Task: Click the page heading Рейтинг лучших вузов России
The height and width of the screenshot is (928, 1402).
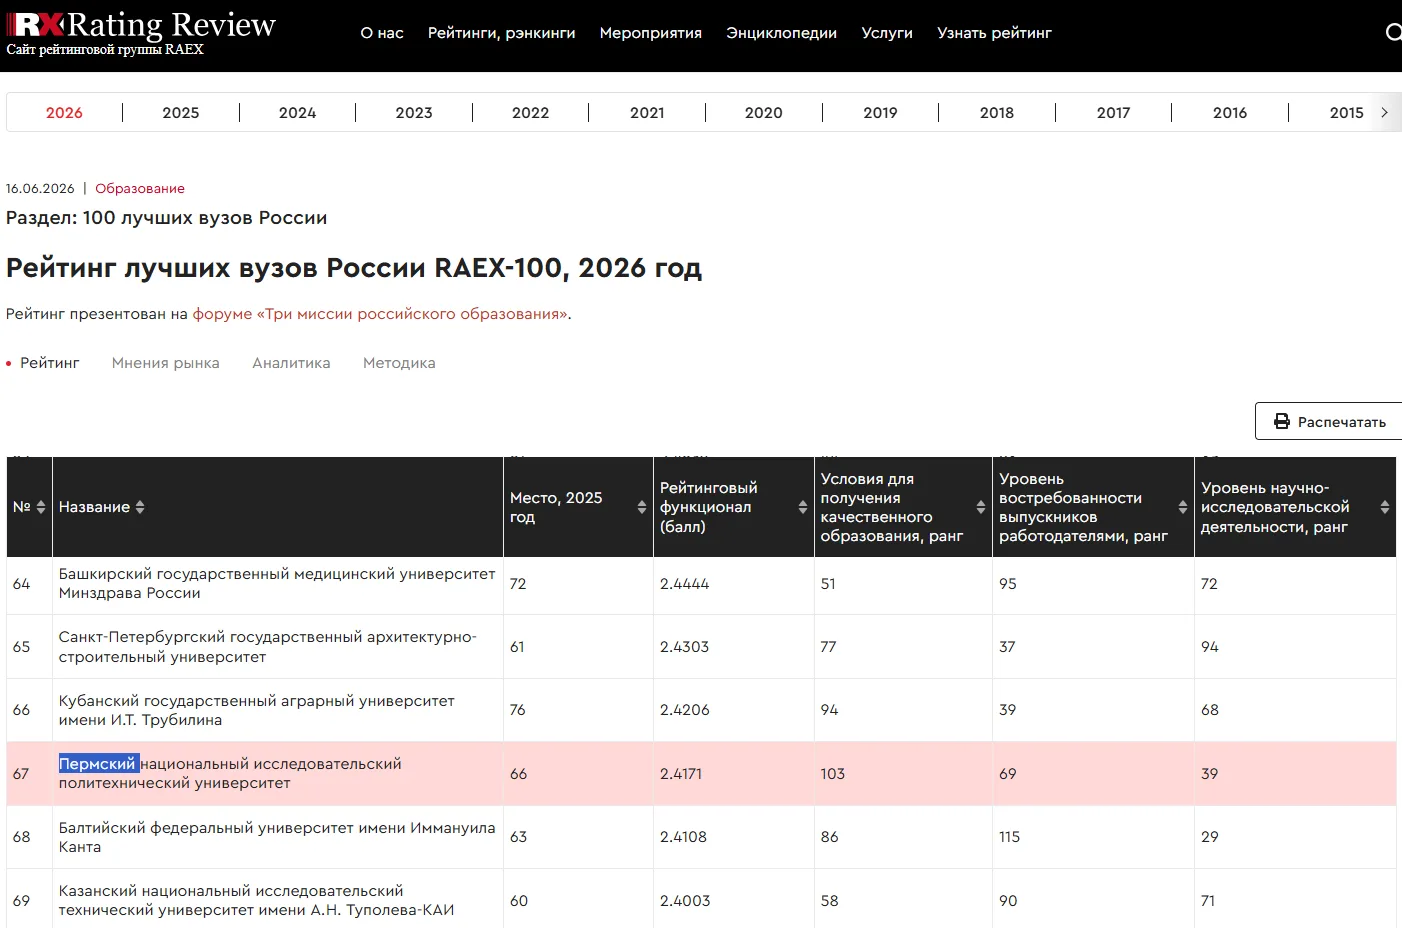Action: pos(354,268)
